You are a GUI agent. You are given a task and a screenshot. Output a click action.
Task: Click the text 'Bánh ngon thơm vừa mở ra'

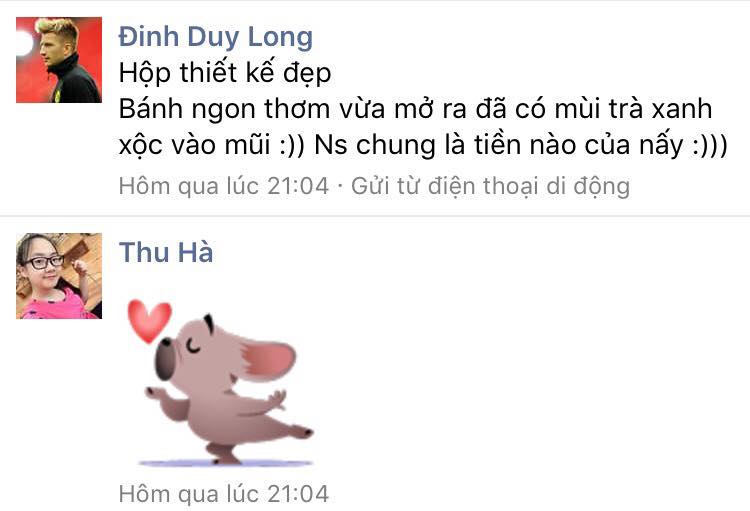(292, 110)
